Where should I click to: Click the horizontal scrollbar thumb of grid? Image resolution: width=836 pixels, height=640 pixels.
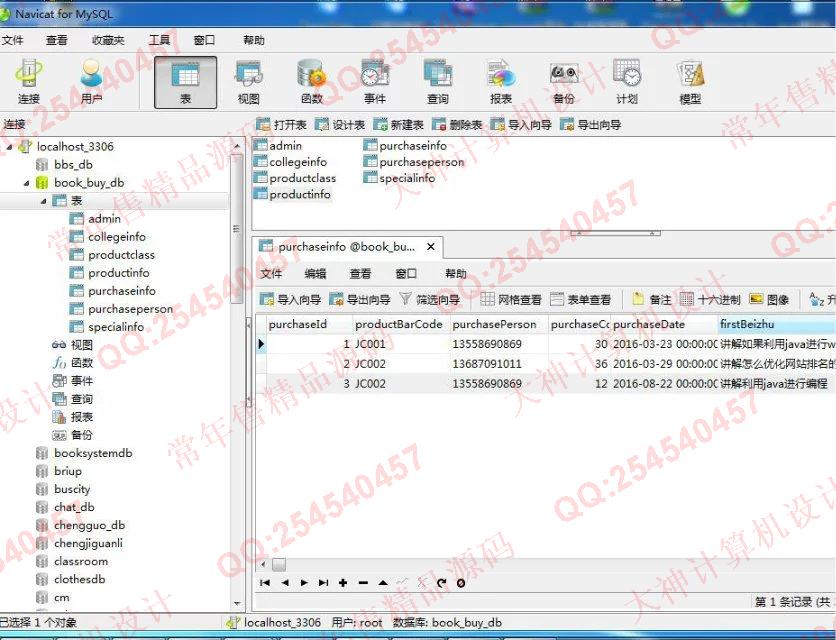[279, 564]
